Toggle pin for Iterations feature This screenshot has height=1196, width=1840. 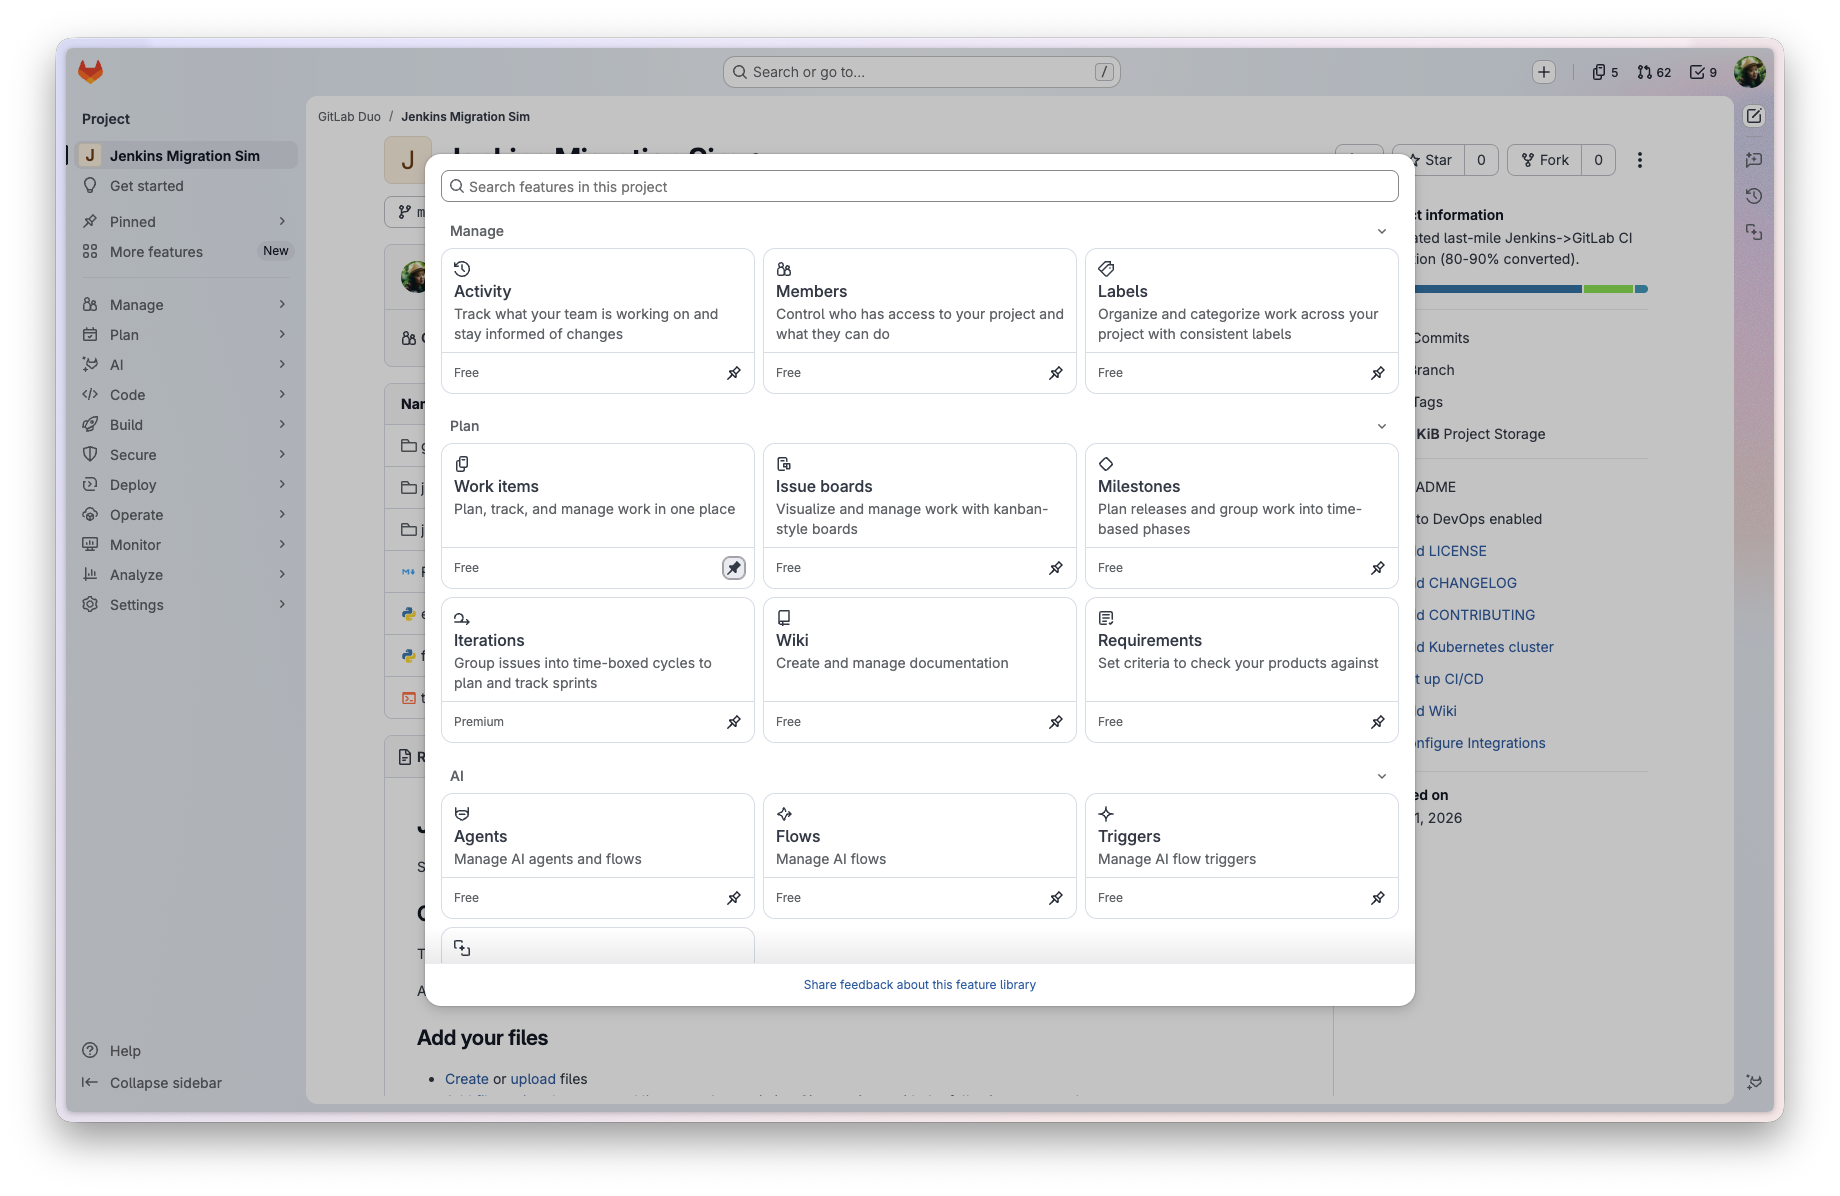click(734, 722)
